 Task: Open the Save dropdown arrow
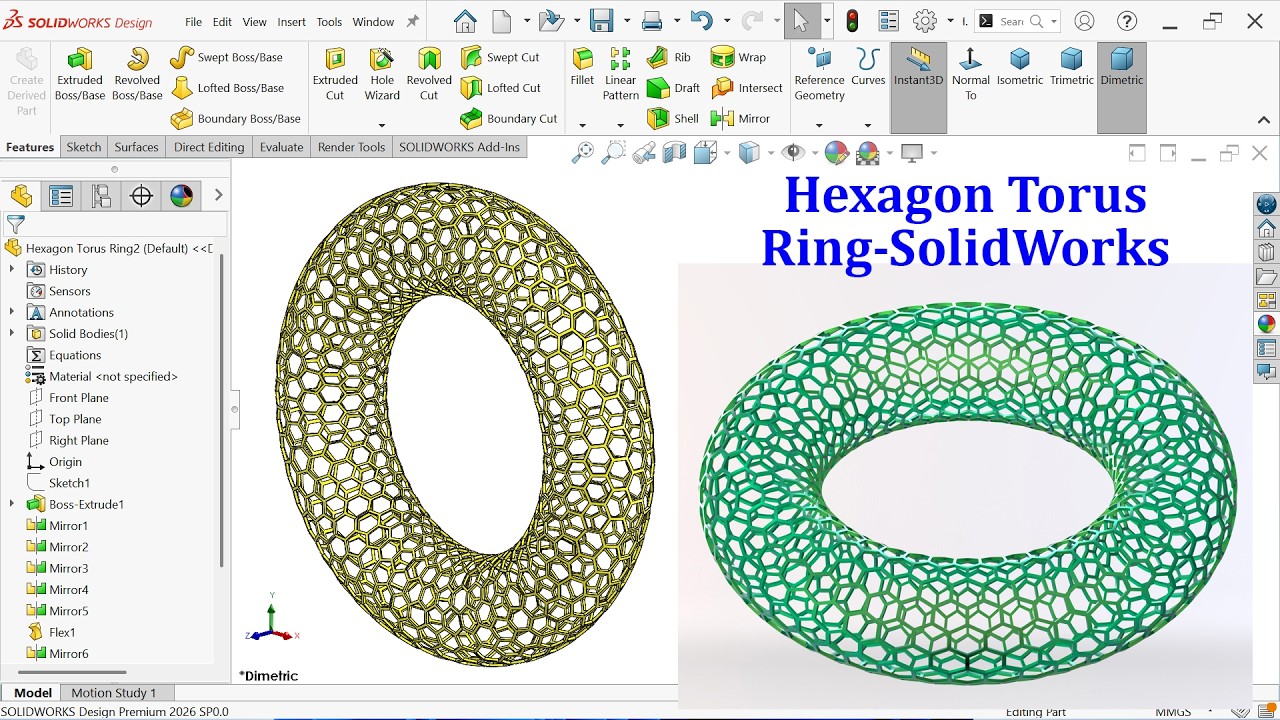pos(626,21)
